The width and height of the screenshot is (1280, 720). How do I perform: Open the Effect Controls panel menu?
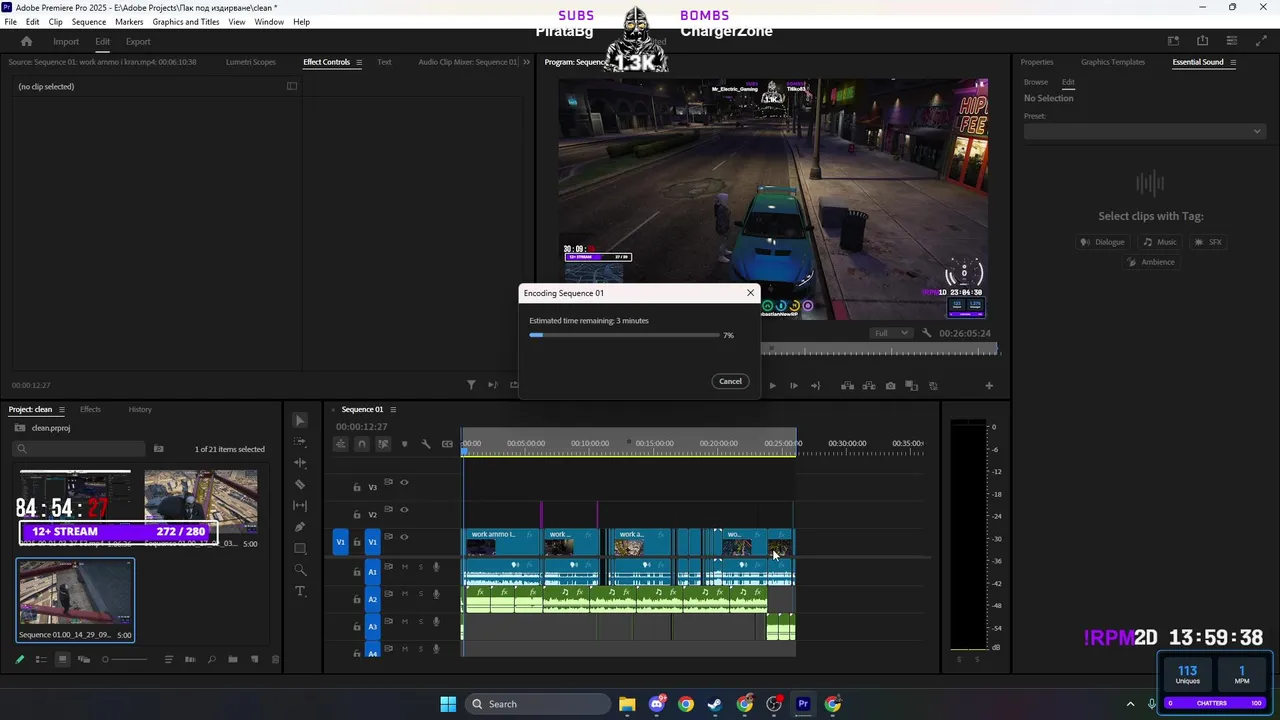click(360, 62)
